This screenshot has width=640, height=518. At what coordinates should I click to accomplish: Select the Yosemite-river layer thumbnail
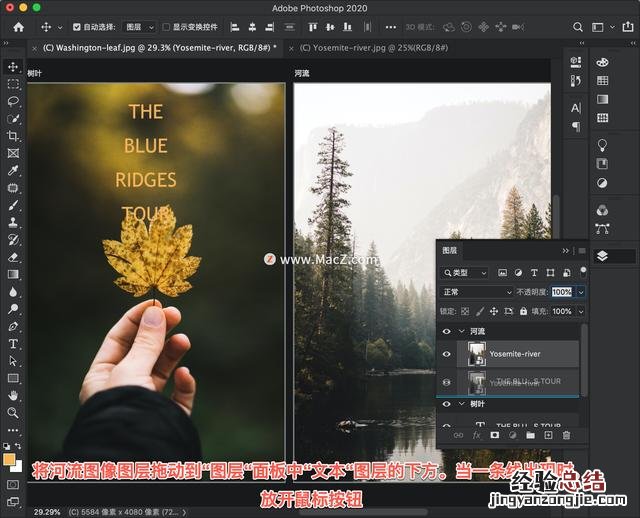[476, 354]
